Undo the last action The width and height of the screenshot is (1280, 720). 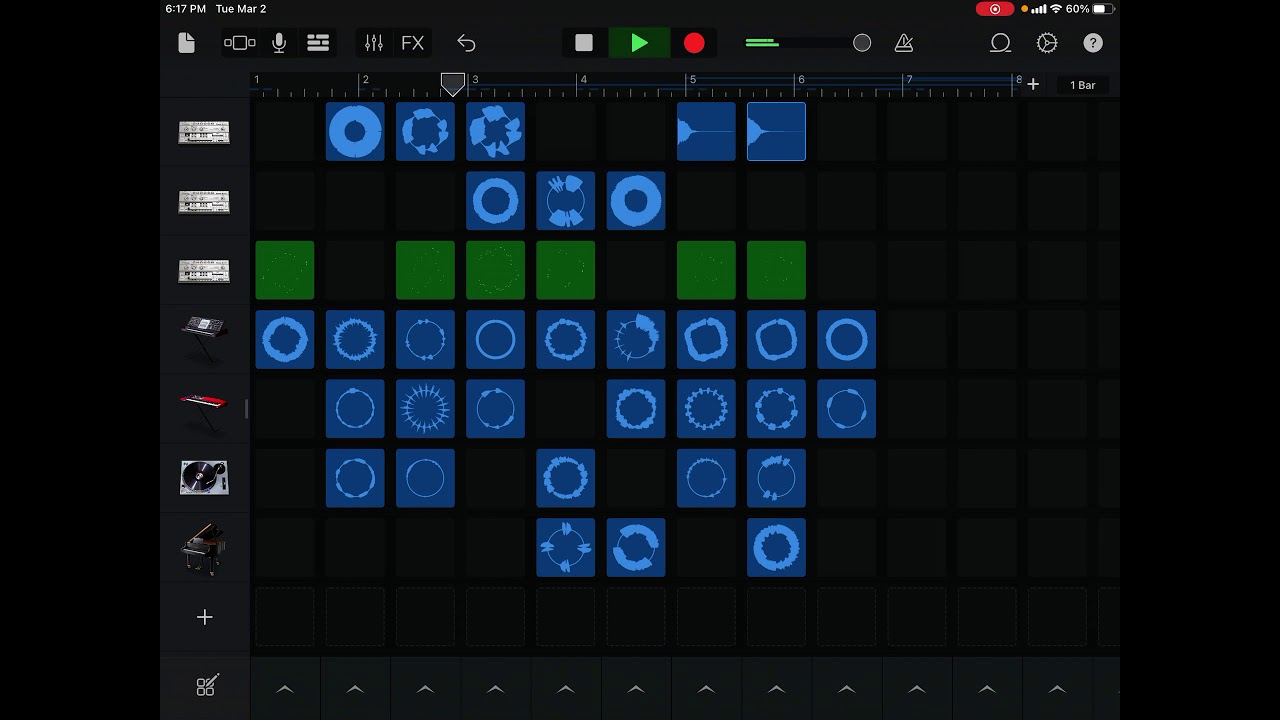point(466,43)
